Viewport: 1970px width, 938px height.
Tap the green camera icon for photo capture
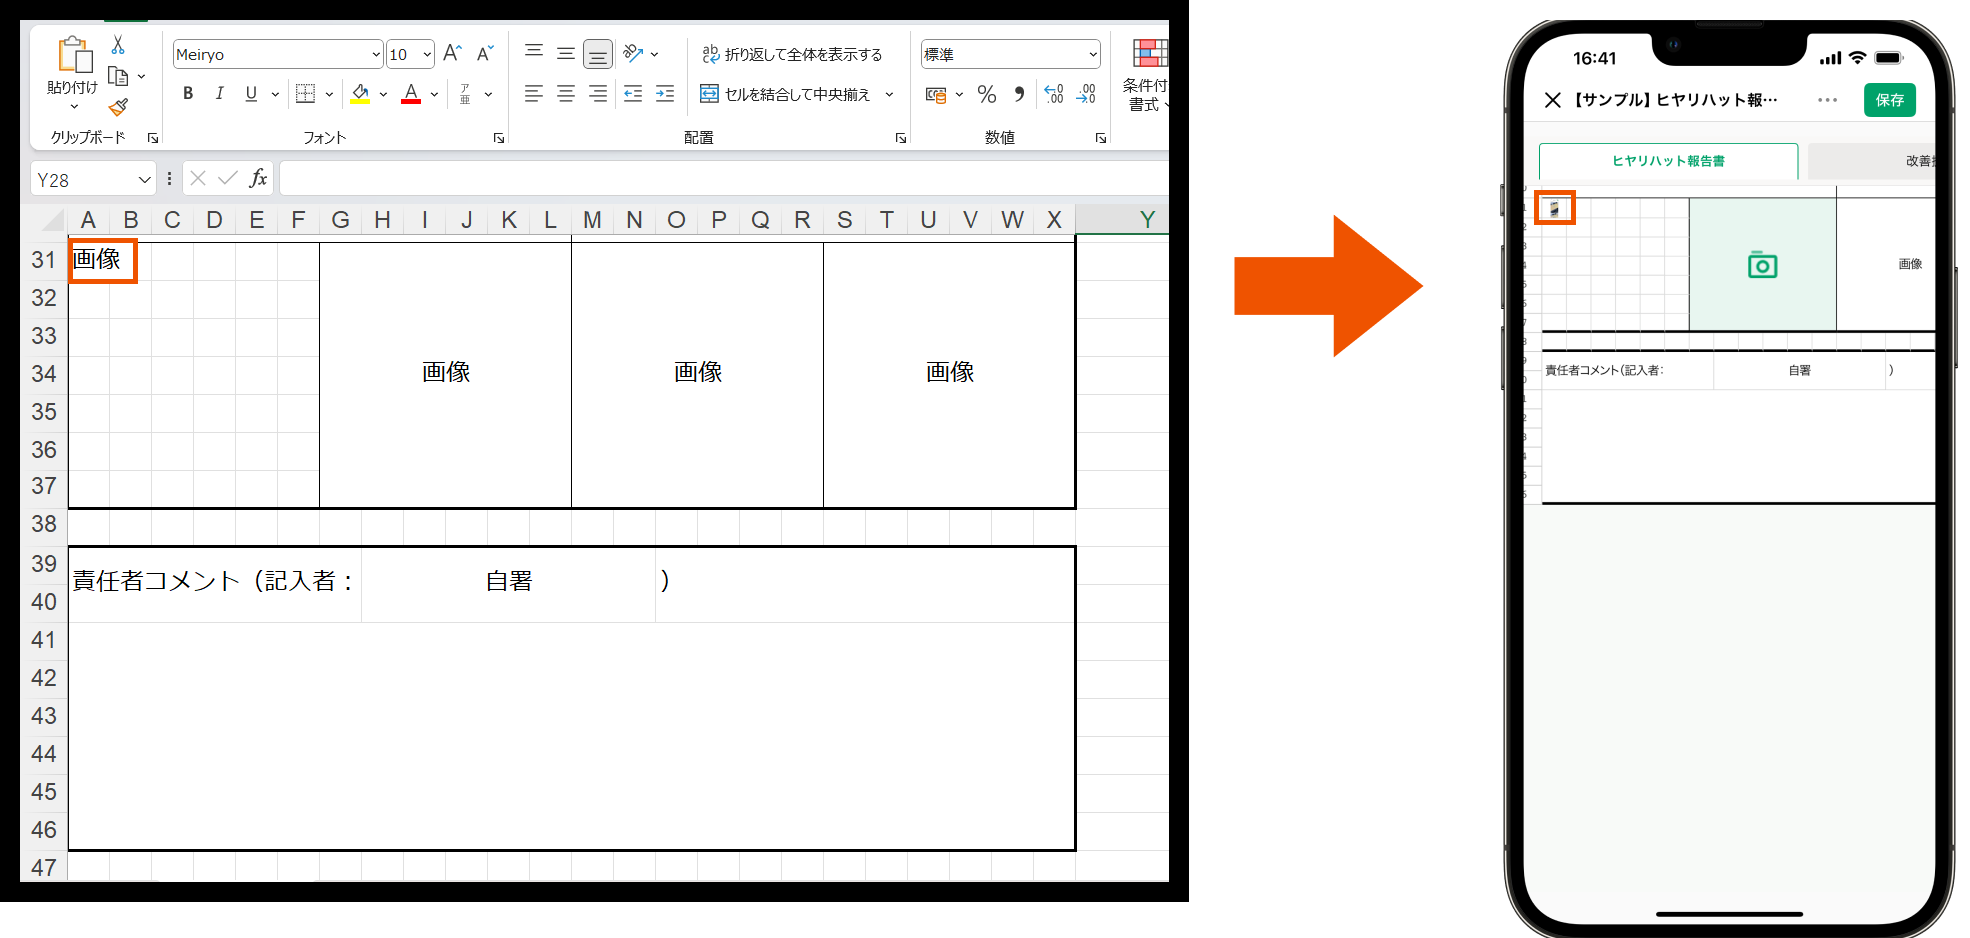tap(1762, 265)
